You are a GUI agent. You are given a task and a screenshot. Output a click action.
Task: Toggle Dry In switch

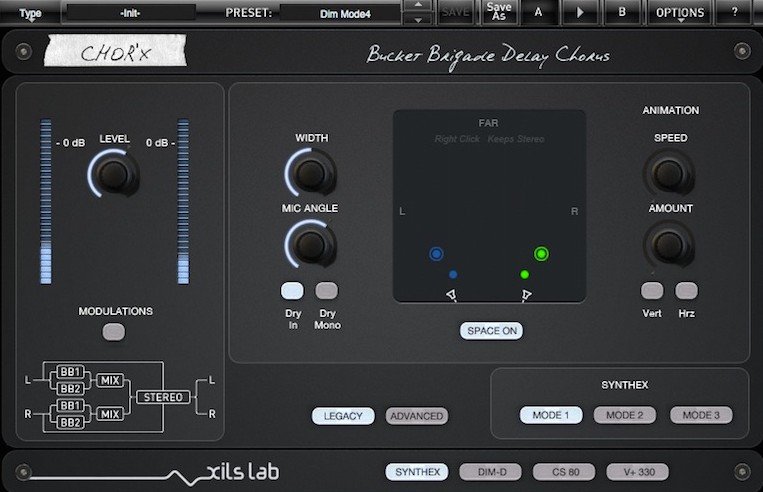(292, 291)
